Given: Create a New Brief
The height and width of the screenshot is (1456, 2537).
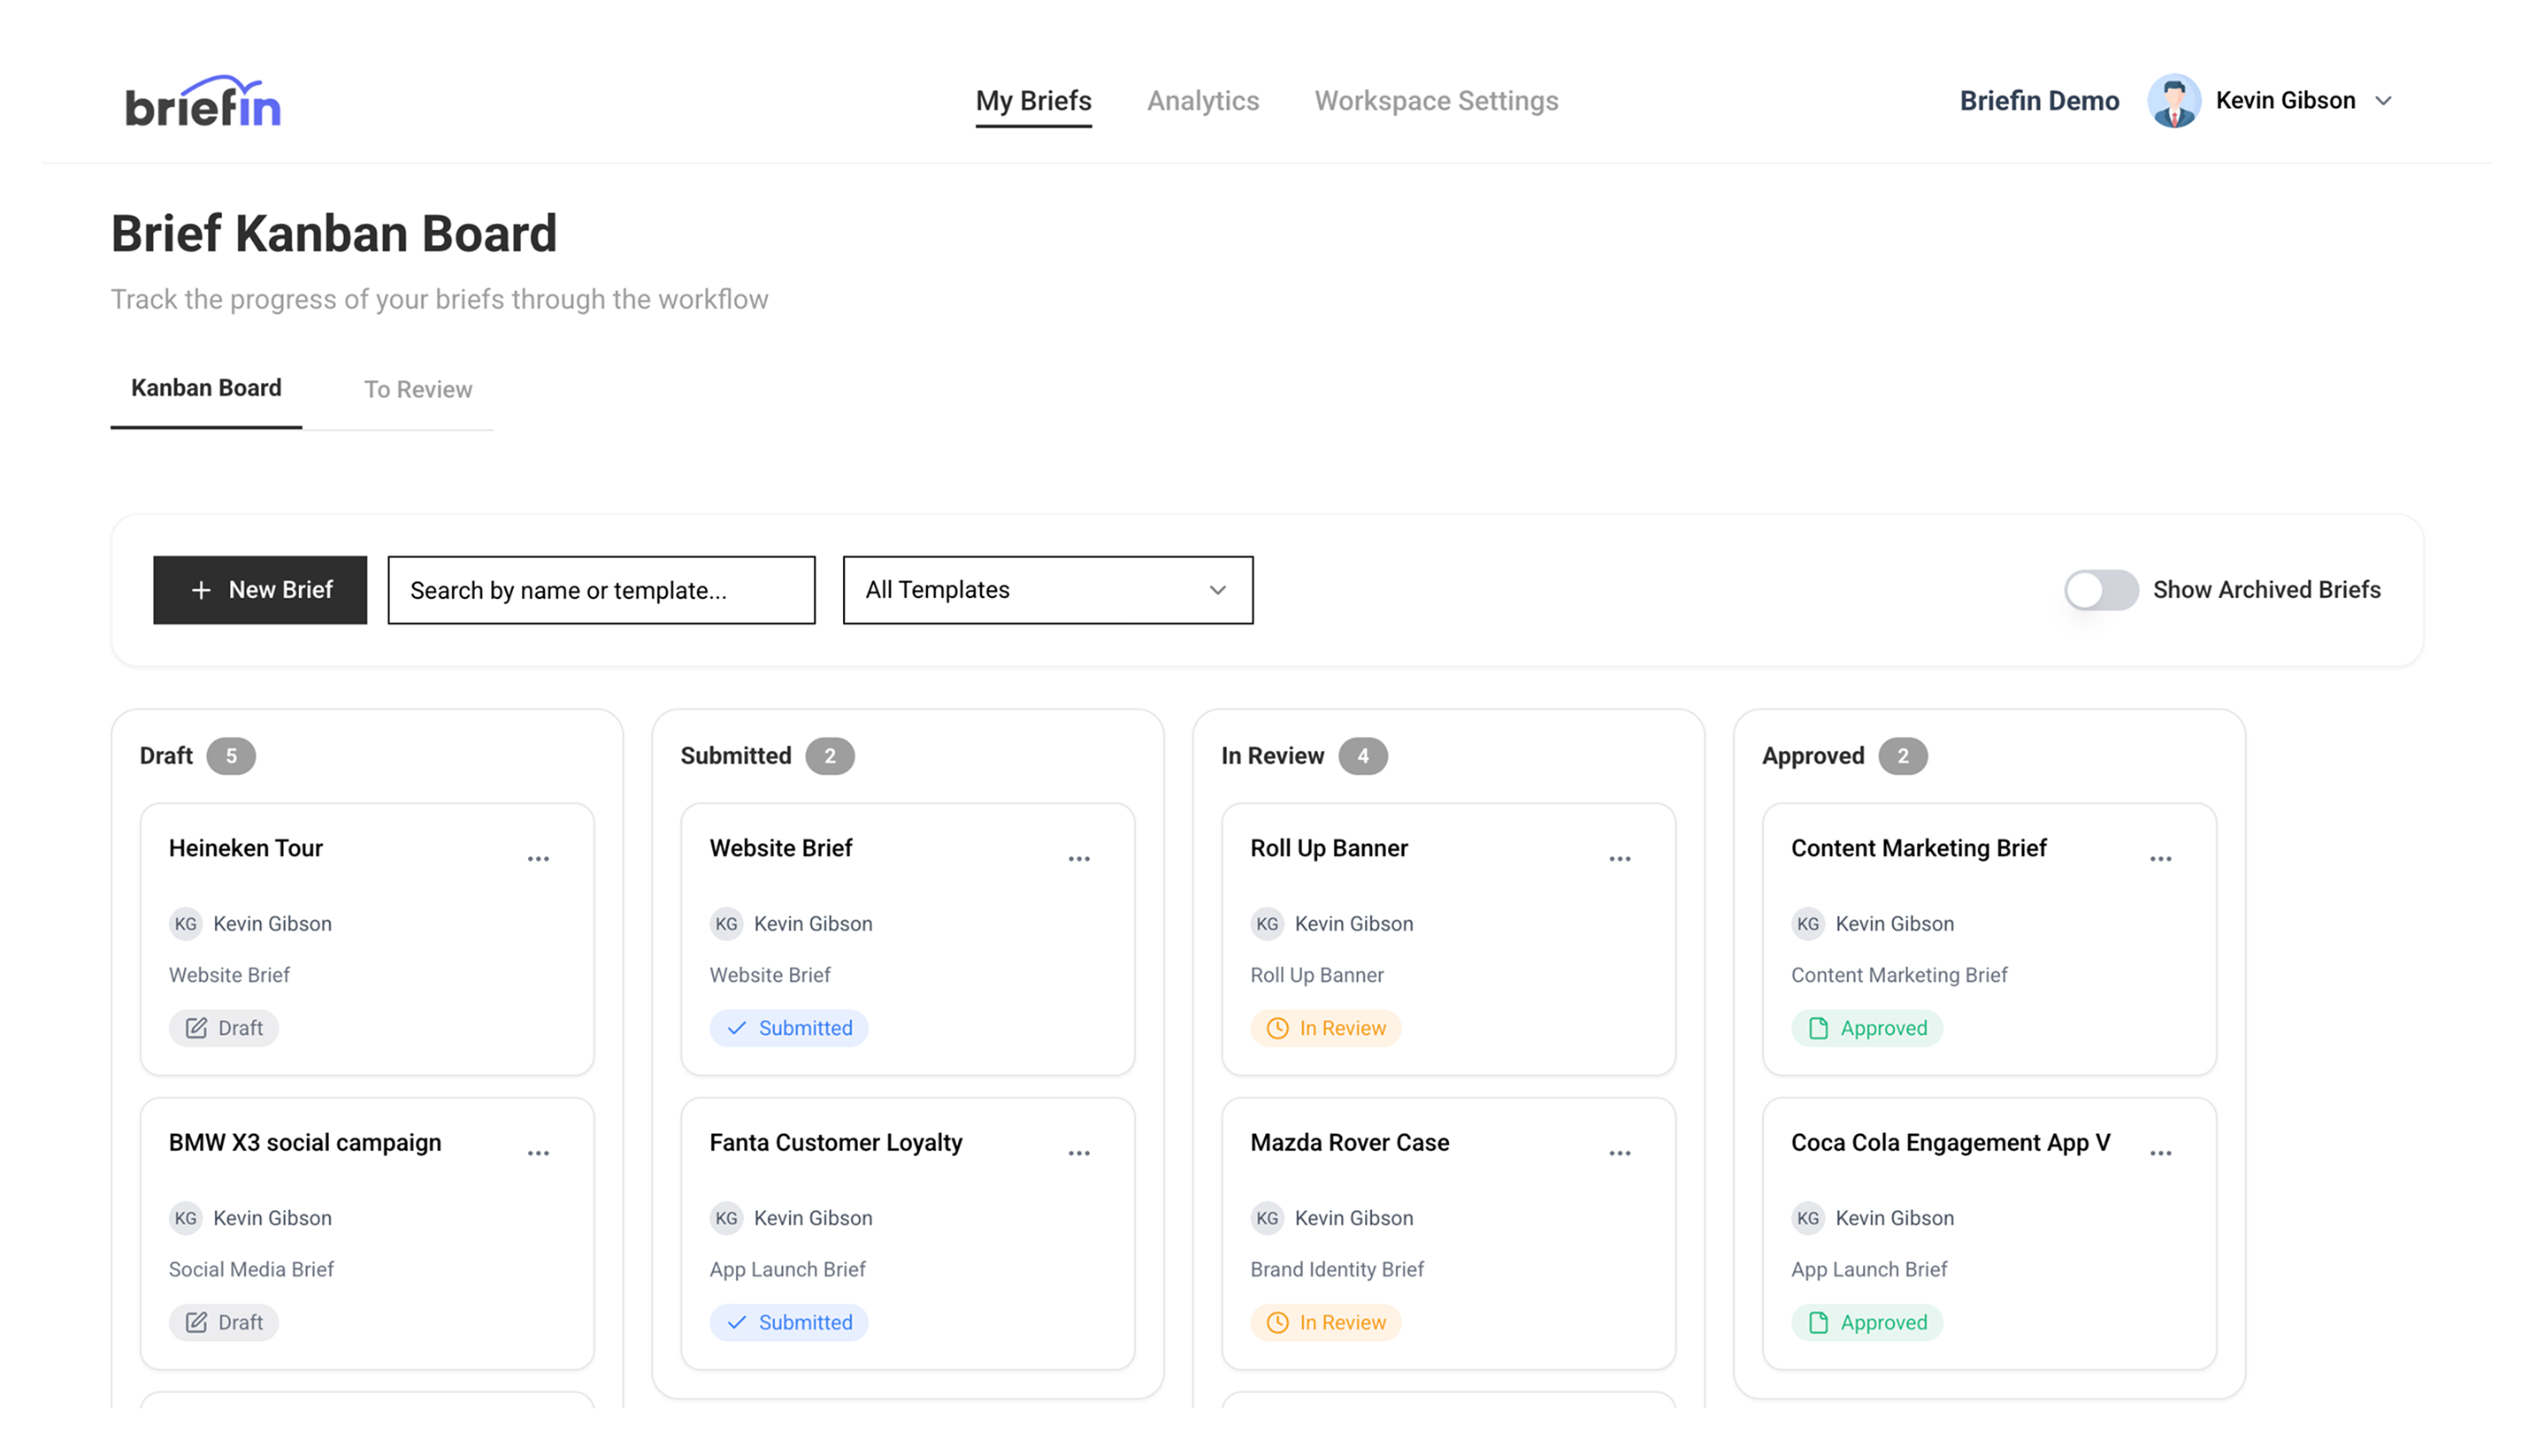Looking at the screenshot, I should pyautogui.click(x=260, y=590).
